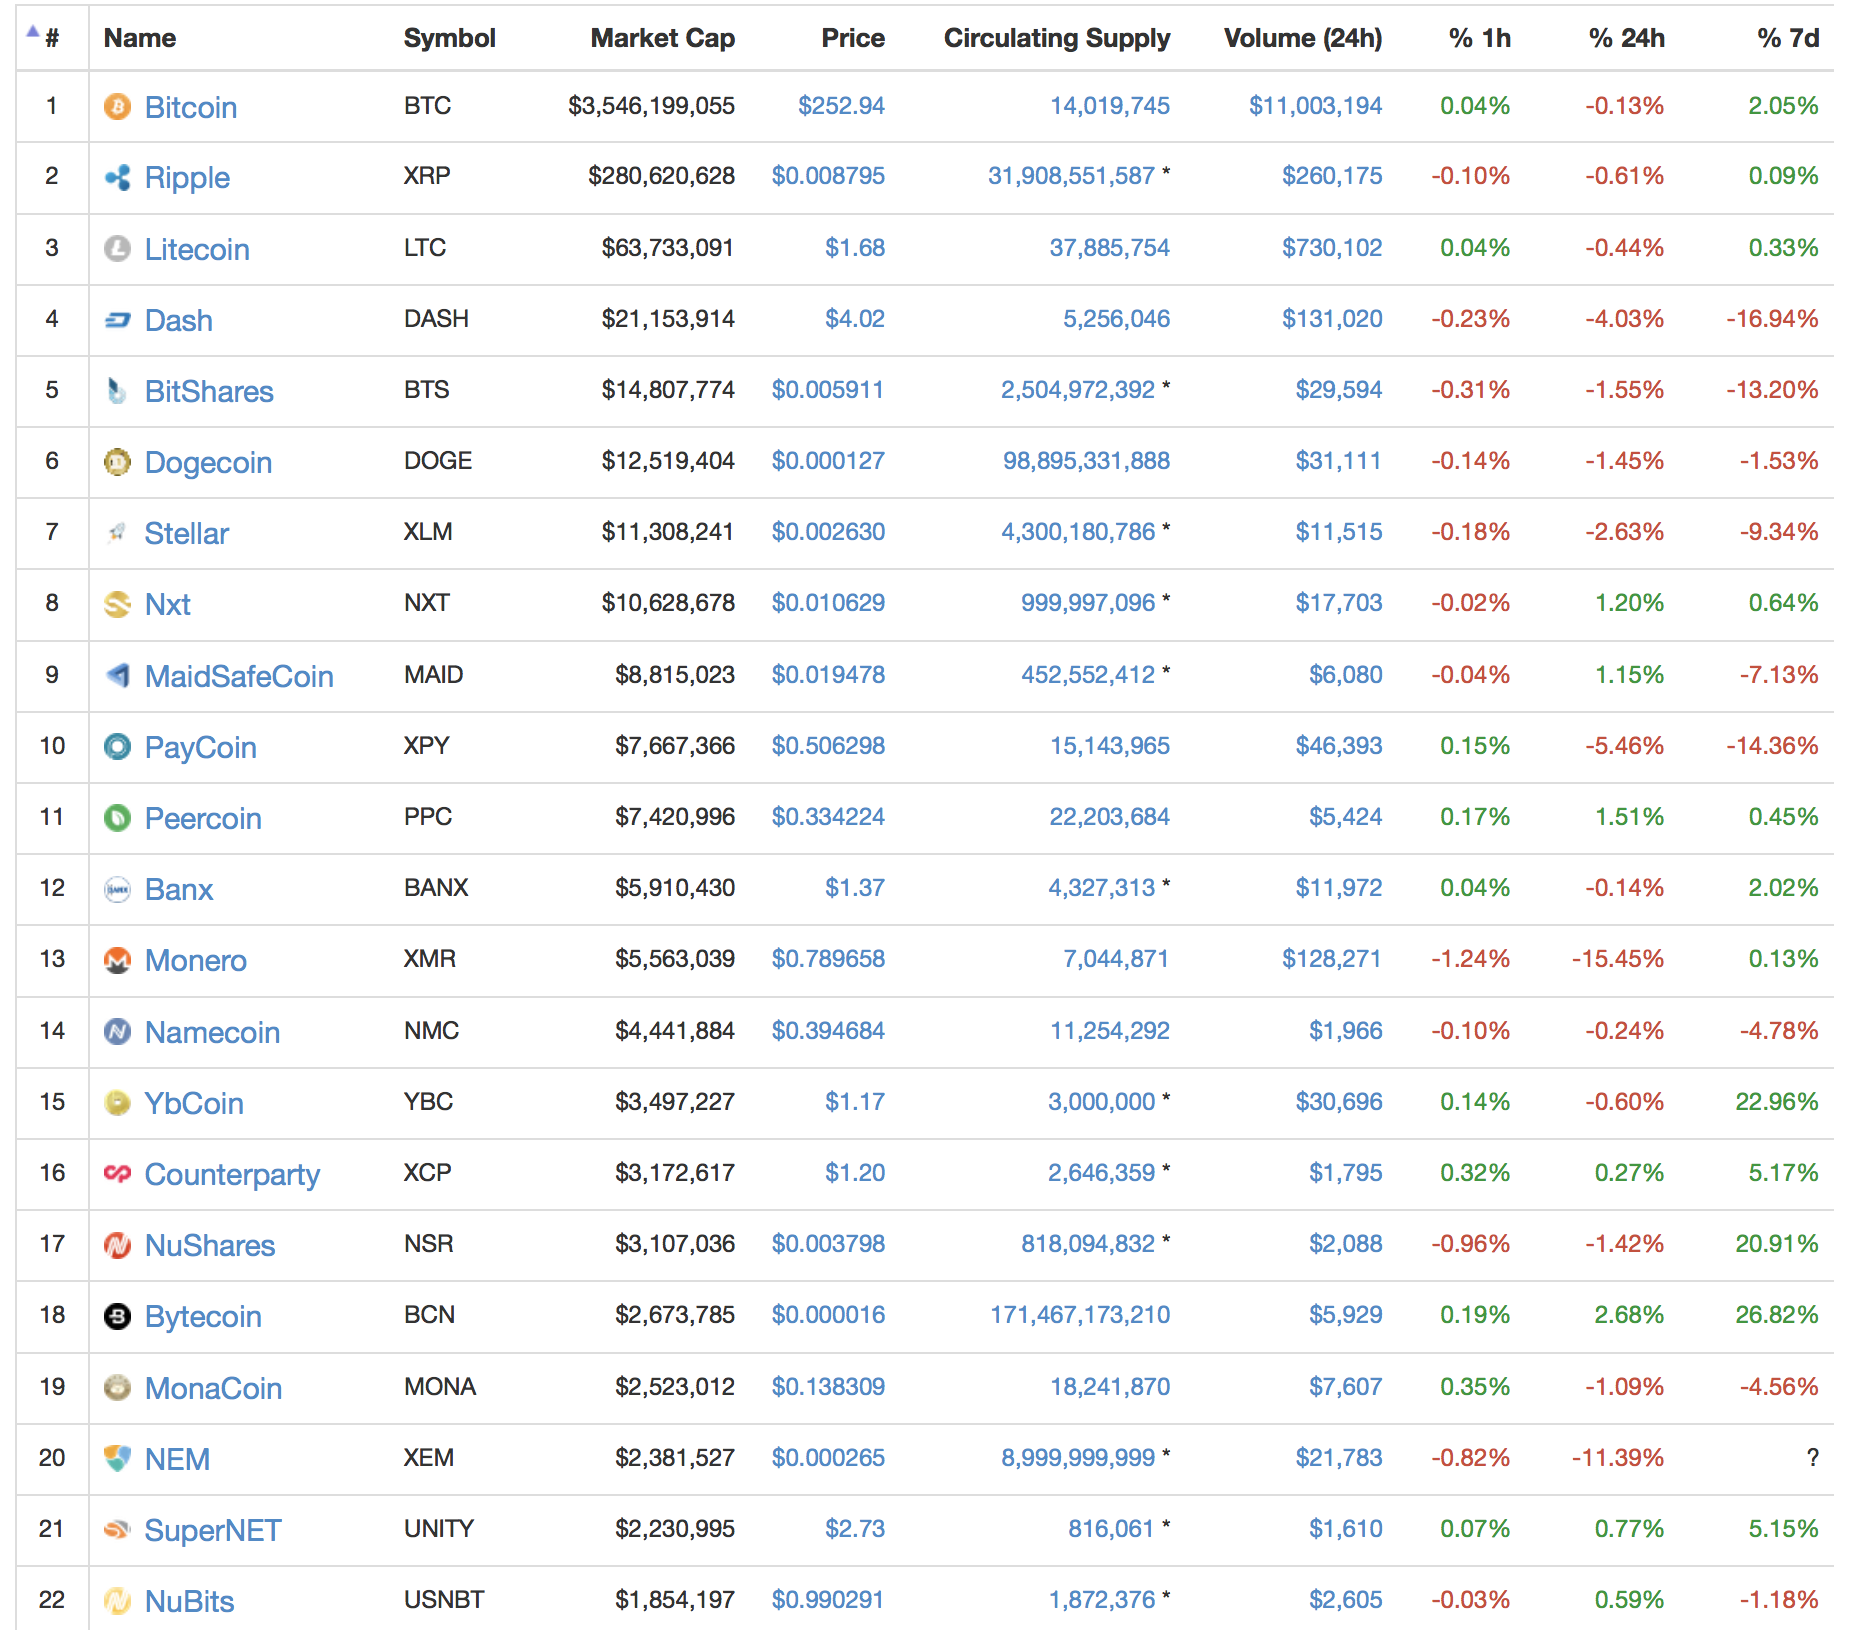Sort by Symbol column header
This screenshot has width=1858, height=1630.
[x=450, y=38]
